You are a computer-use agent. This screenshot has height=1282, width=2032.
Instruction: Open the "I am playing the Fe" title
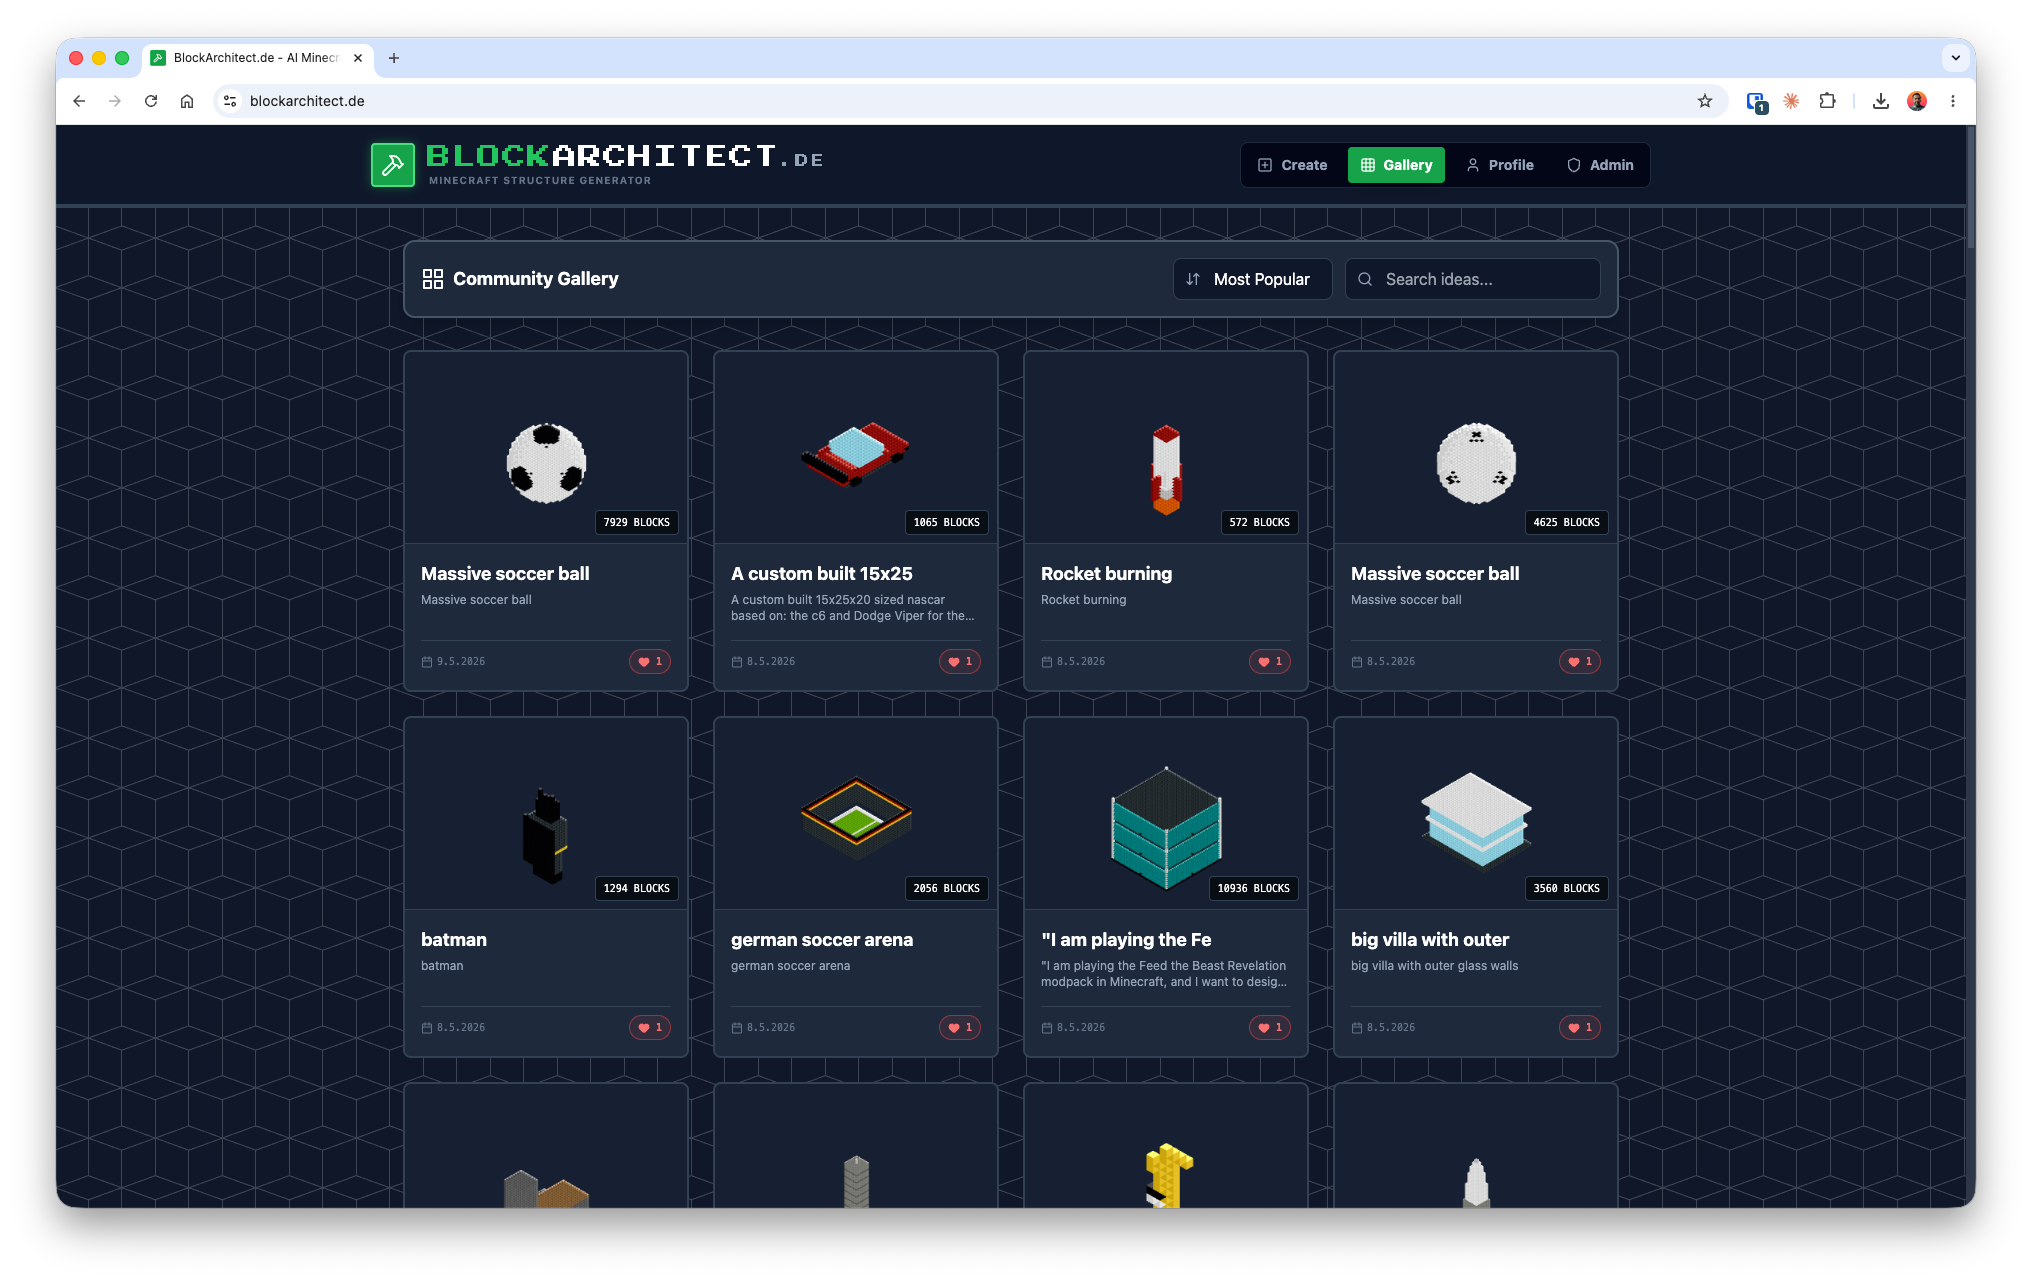[1126, 940]
